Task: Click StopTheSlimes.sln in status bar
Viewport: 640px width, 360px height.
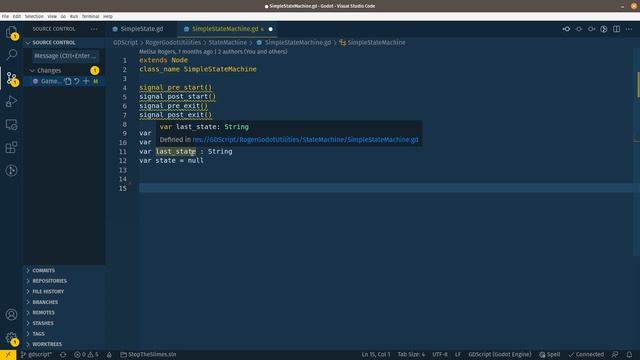Action: tap(148, 355)
